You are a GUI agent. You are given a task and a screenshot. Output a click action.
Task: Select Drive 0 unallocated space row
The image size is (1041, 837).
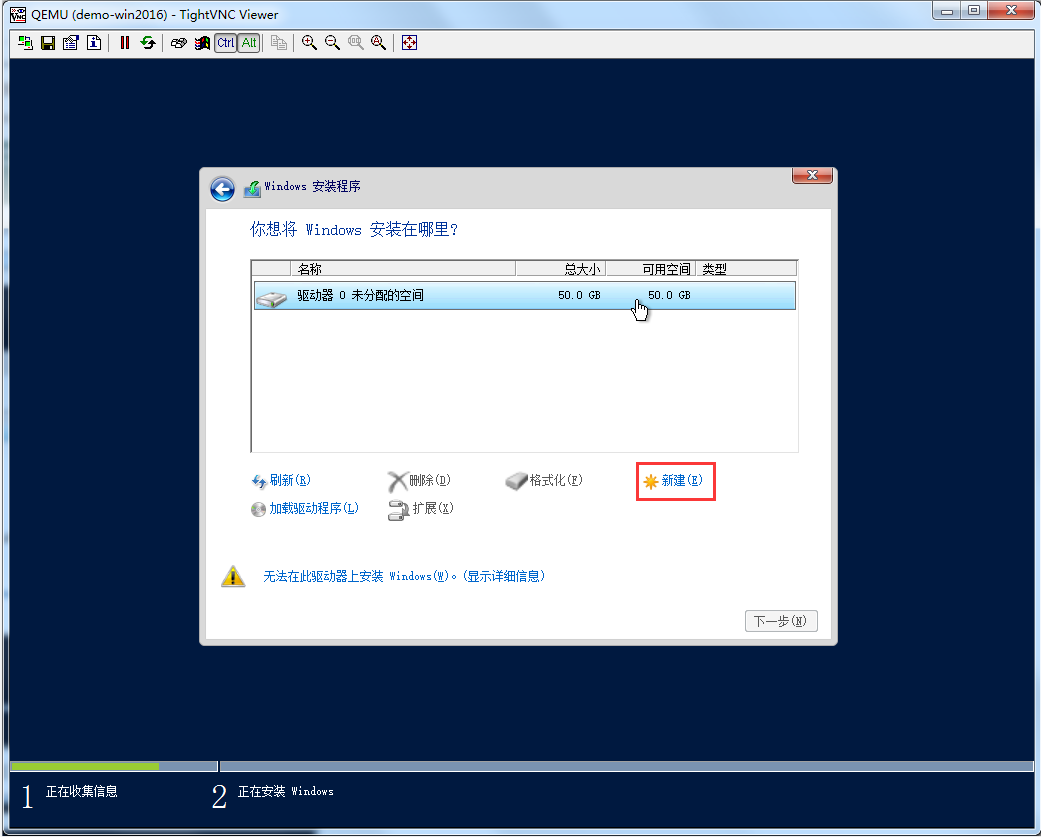pyautogui.click(x=524, y=295)
